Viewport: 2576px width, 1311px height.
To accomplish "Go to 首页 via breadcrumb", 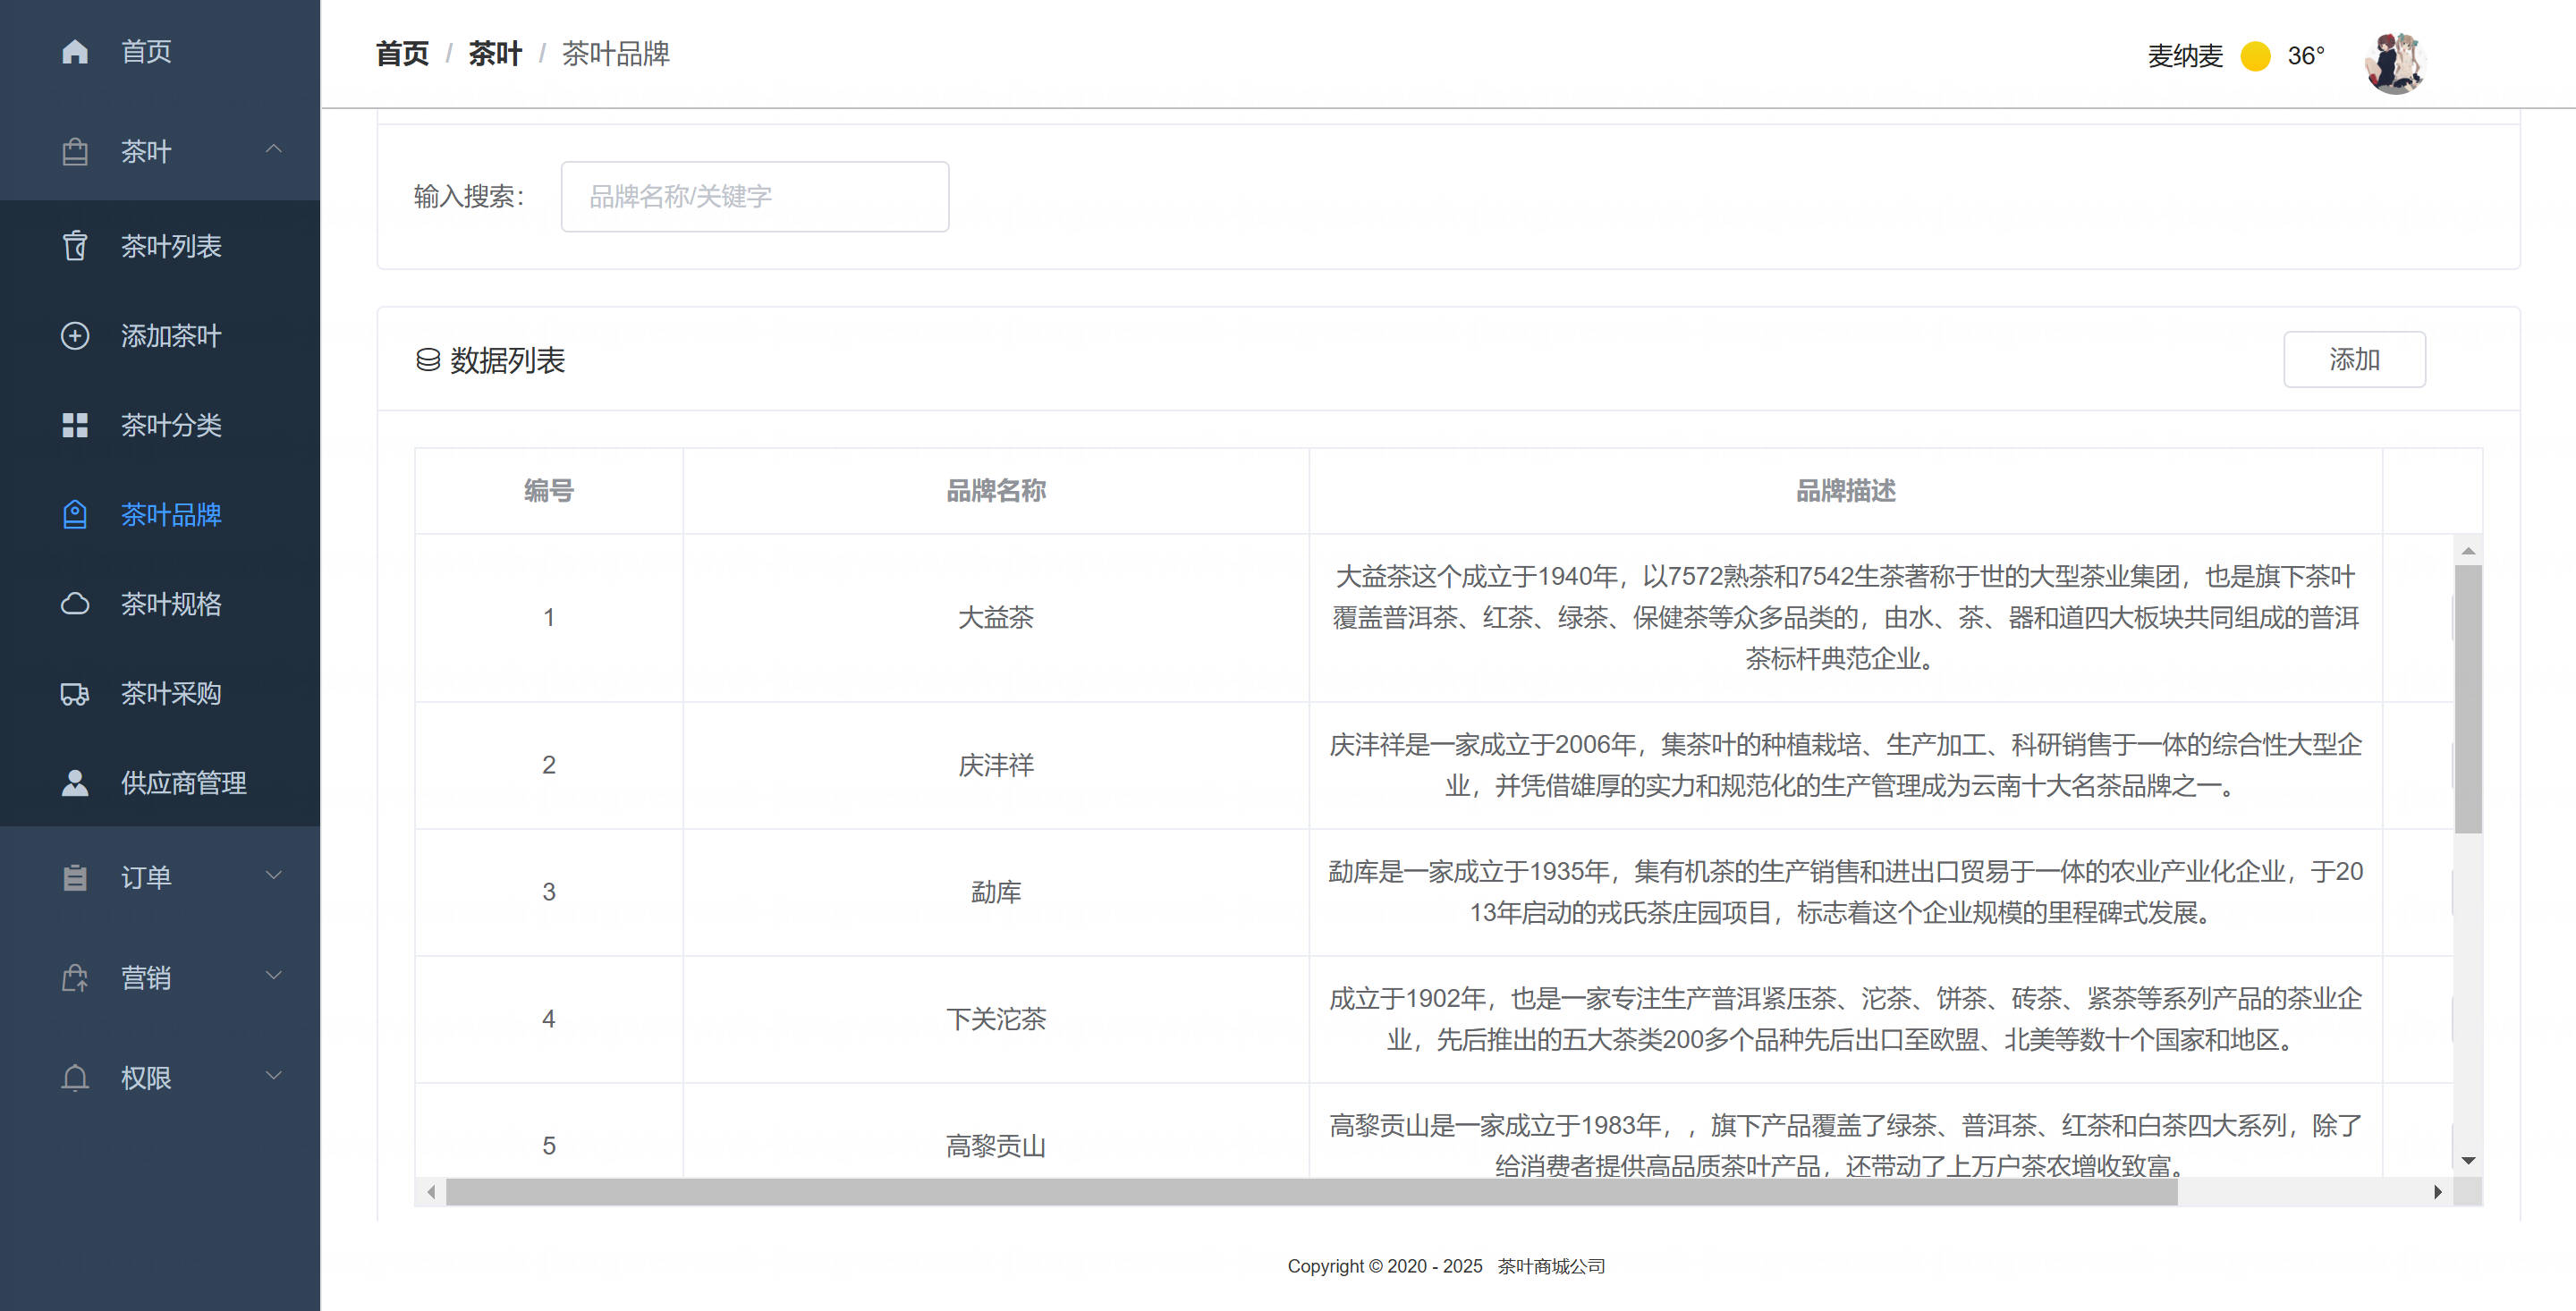I will [402, 54].
